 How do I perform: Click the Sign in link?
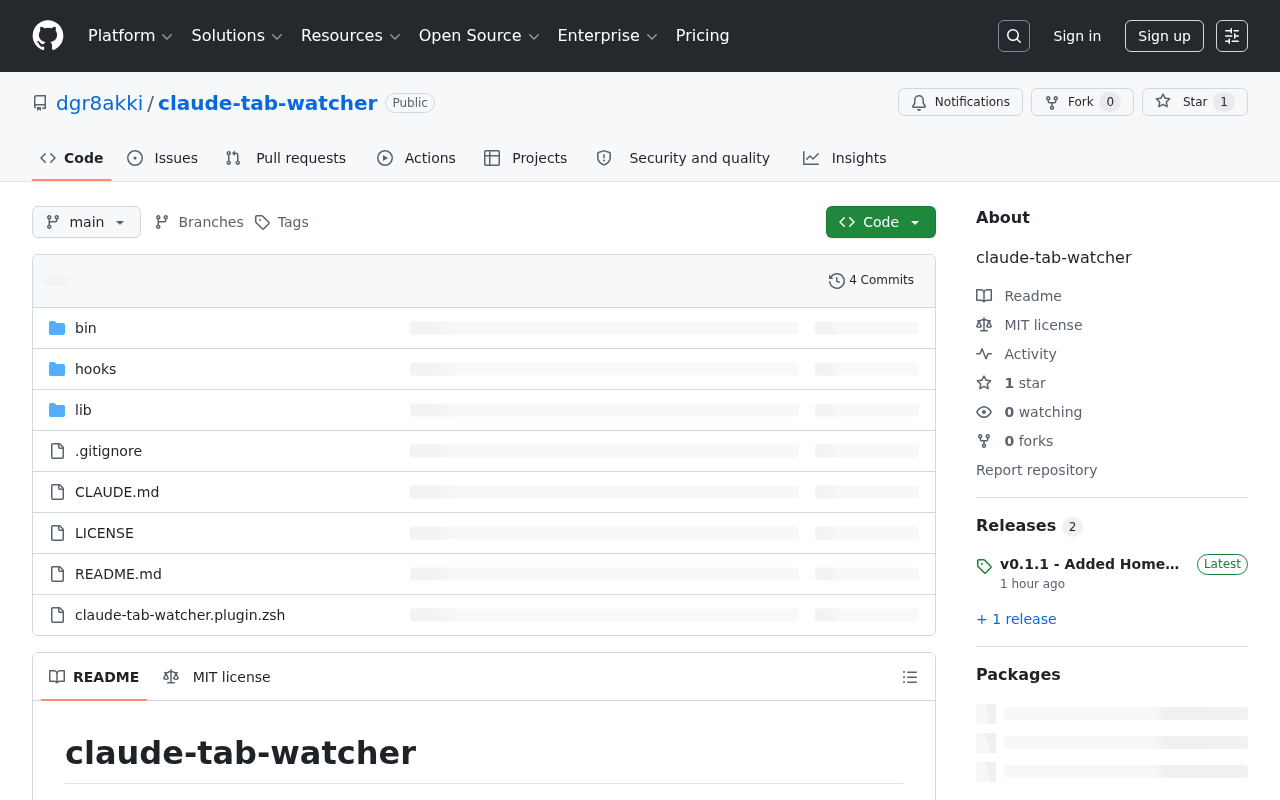(x=1077, y=36)
